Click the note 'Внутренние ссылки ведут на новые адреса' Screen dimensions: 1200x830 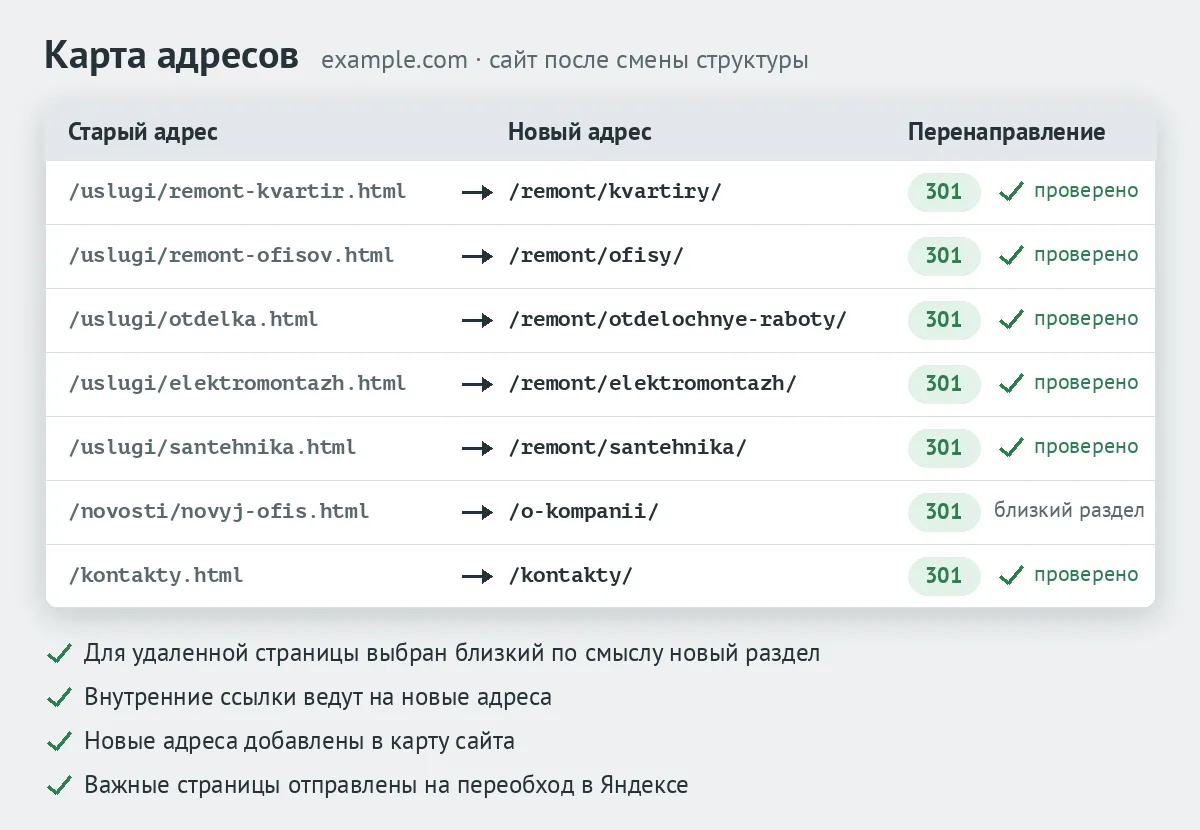(x=318, y=697)
